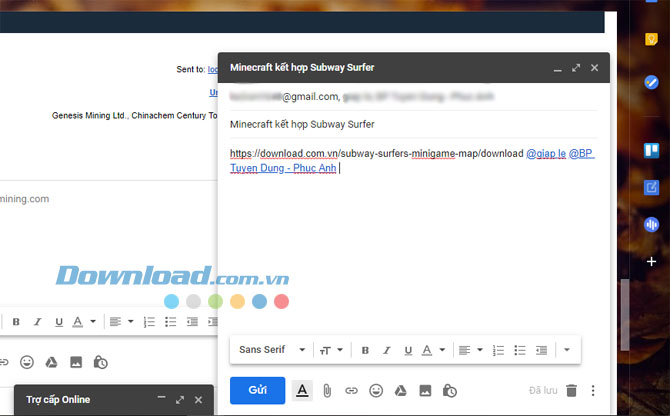
Task: Open Trello add-on in side panel
Action: point(651,150)
